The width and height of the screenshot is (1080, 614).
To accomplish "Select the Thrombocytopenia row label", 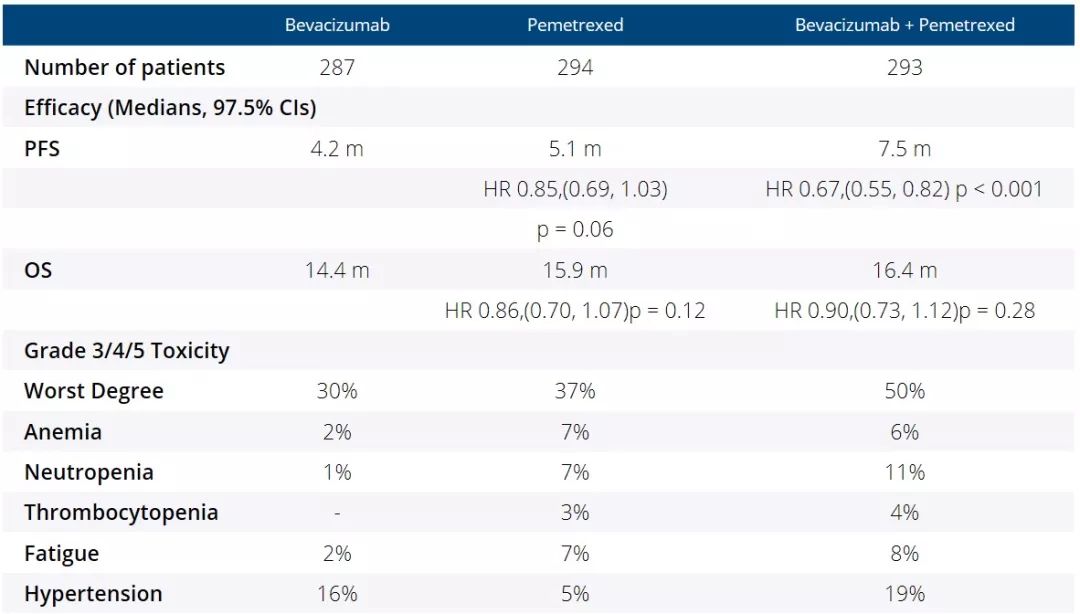I will pos(121,513).
